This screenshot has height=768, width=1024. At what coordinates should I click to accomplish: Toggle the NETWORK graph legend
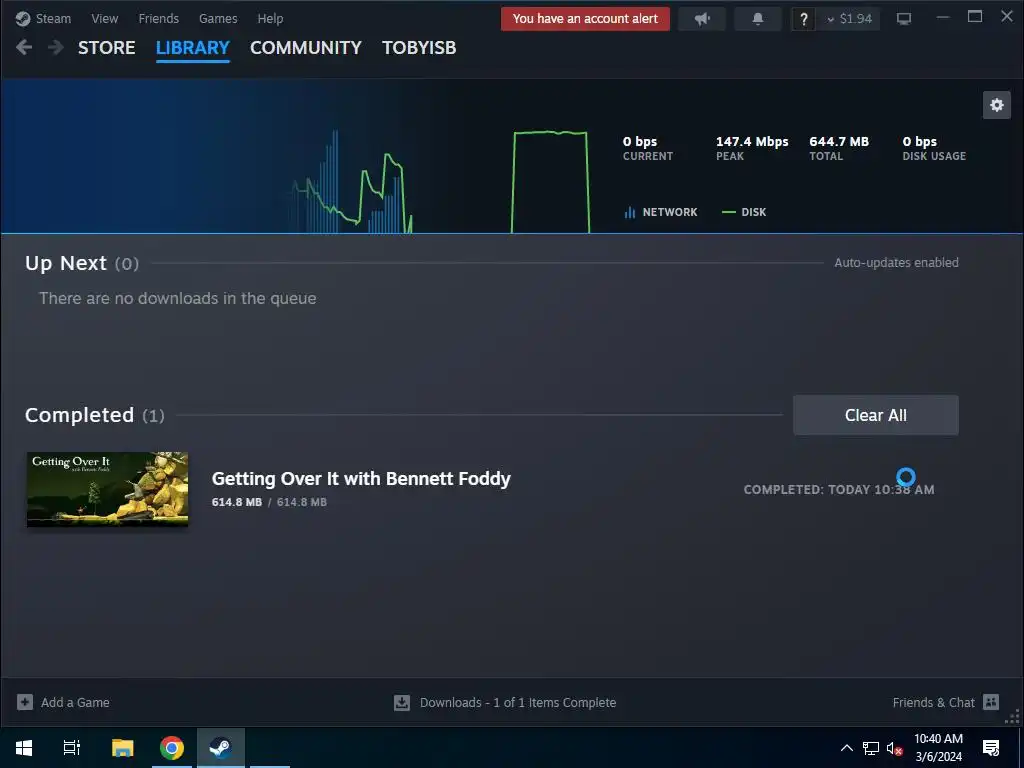[x=661, y=212]
